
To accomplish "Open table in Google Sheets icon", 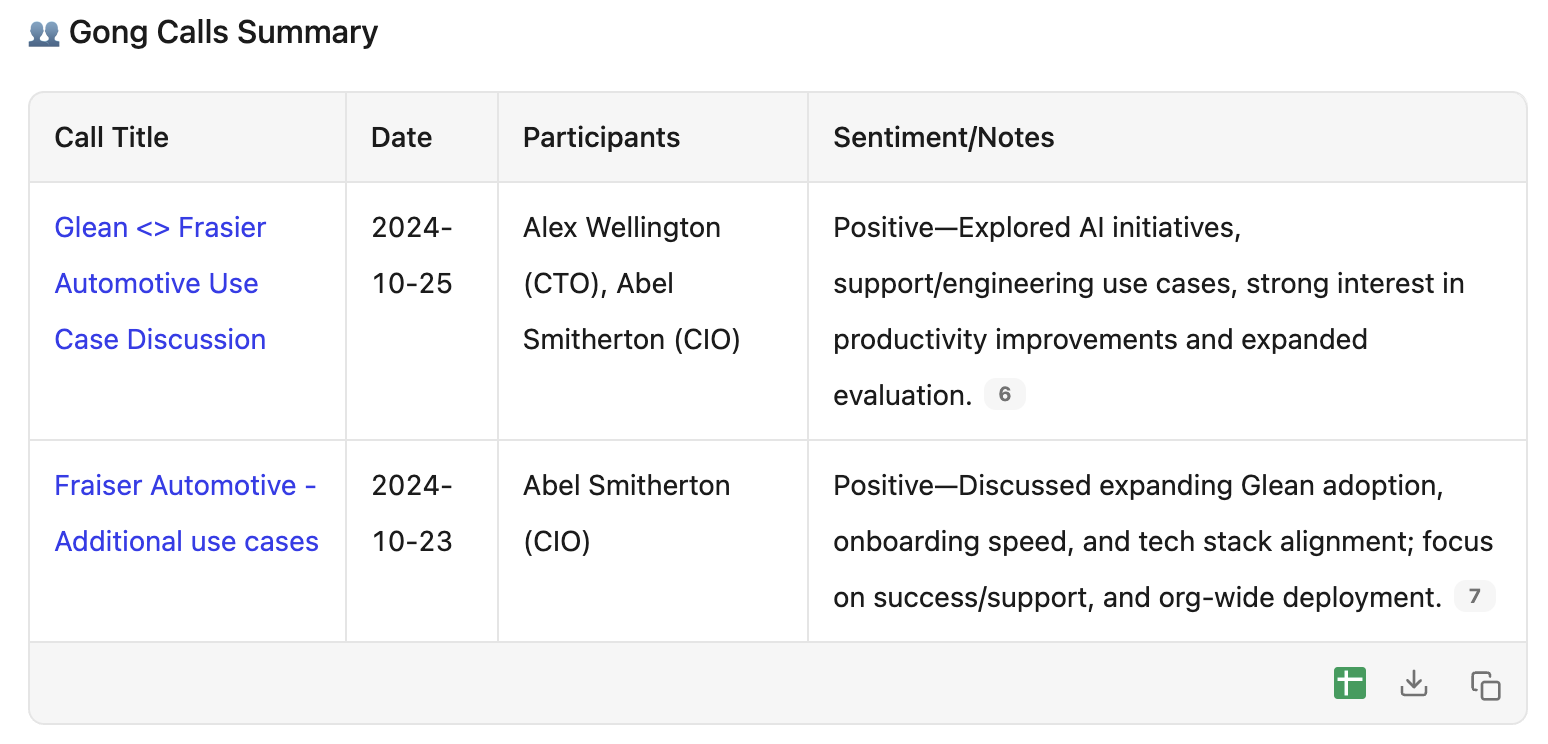I will coord(1350,684).
